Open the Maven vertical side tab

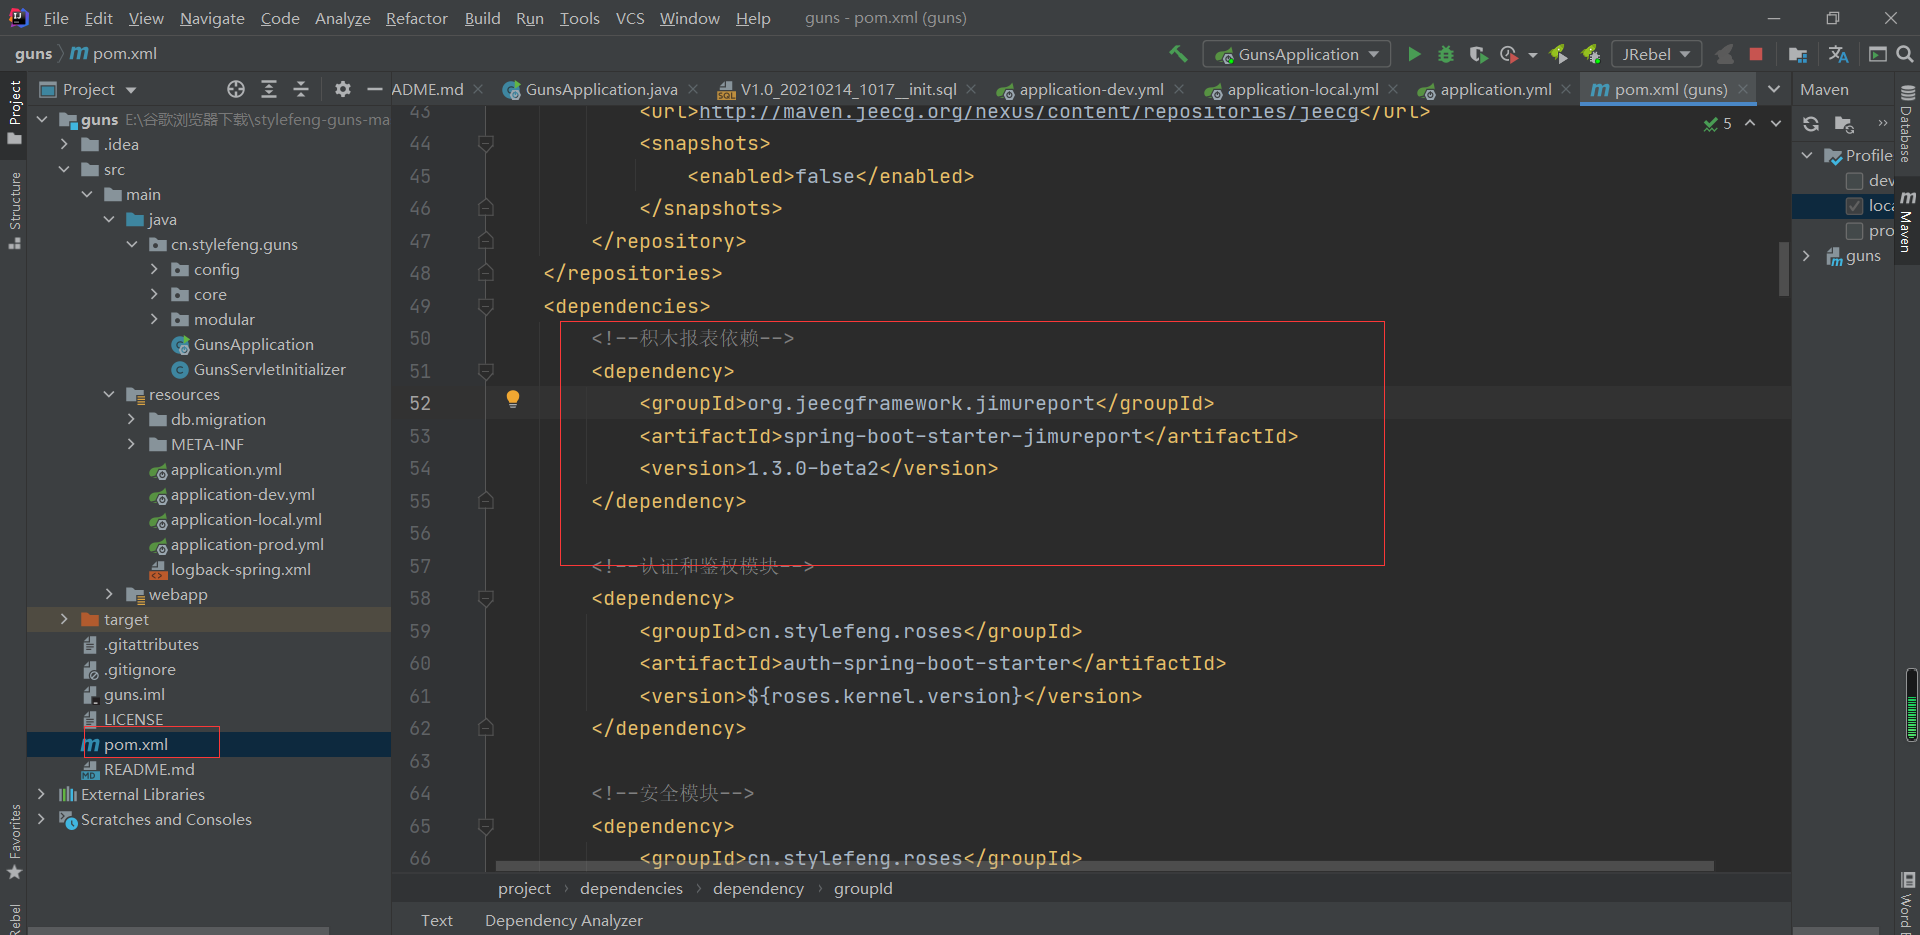coord(1907,220)
